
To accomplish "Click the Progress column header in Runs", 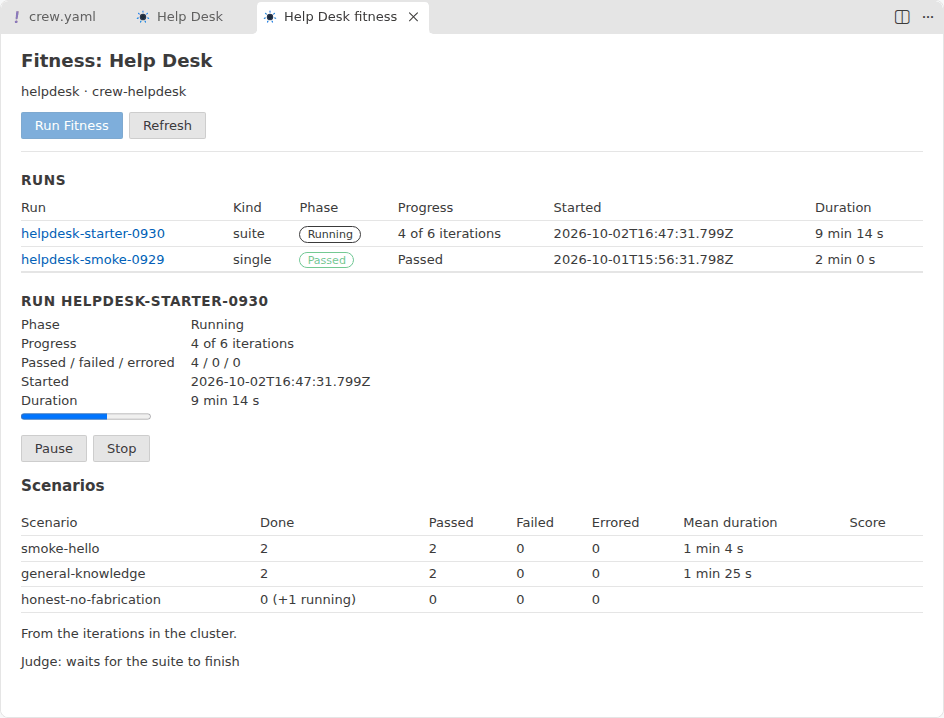I will pos(425,208).
